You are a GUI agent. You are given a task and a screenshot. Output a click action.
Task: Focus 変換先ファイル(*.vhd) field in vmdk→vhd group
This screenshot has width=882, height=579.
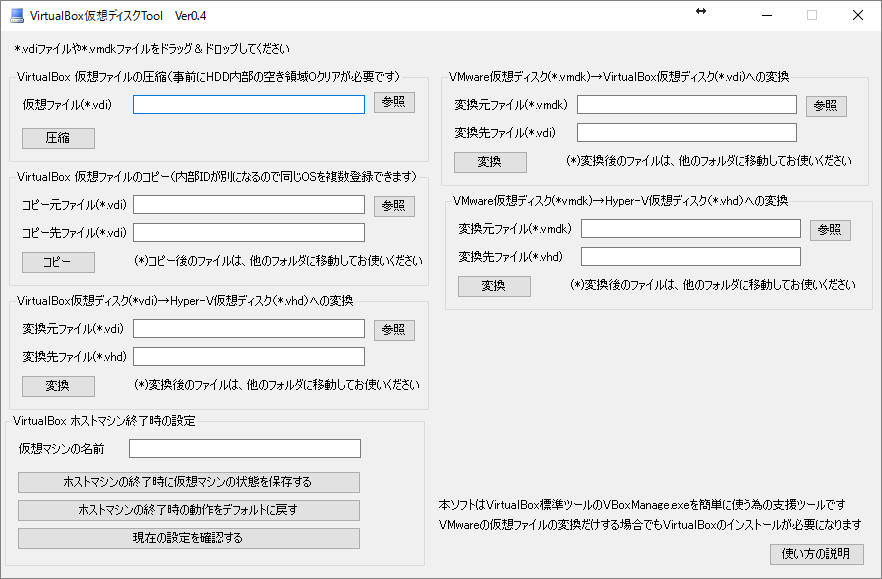[691, 257]
